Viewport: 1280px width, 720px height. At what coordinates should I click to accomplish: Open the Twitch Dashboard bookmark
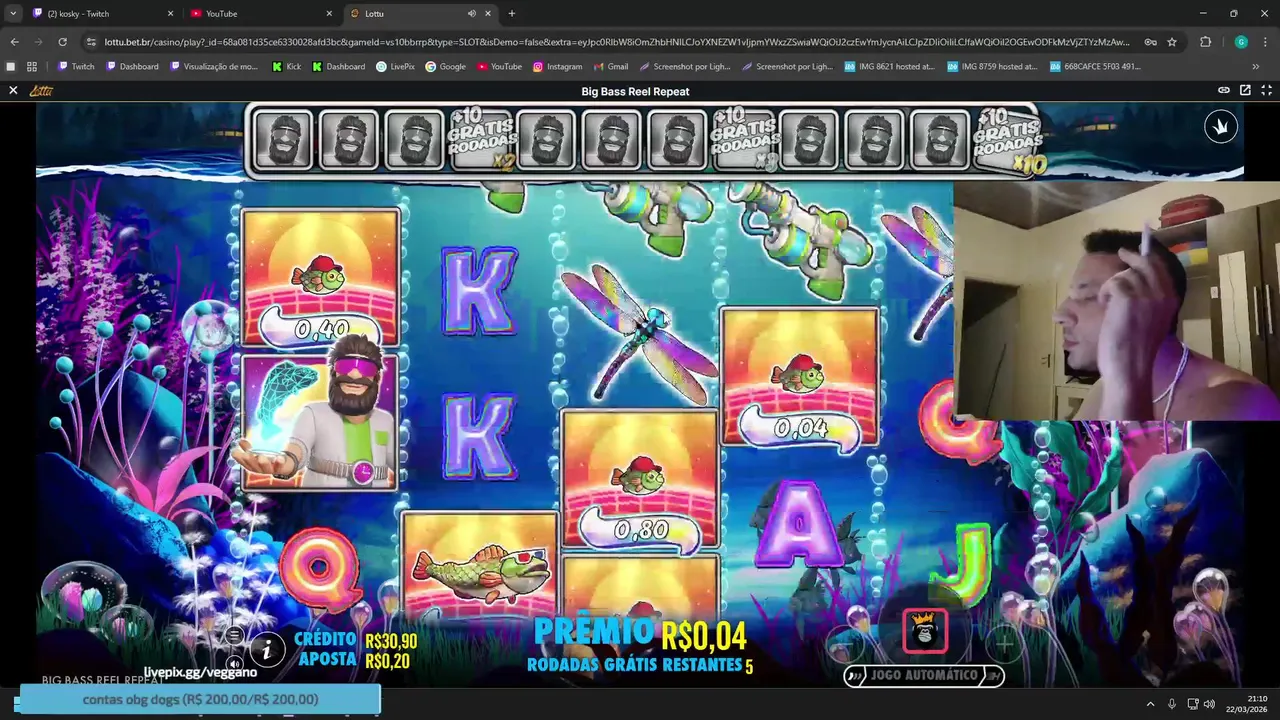[132, 67]
